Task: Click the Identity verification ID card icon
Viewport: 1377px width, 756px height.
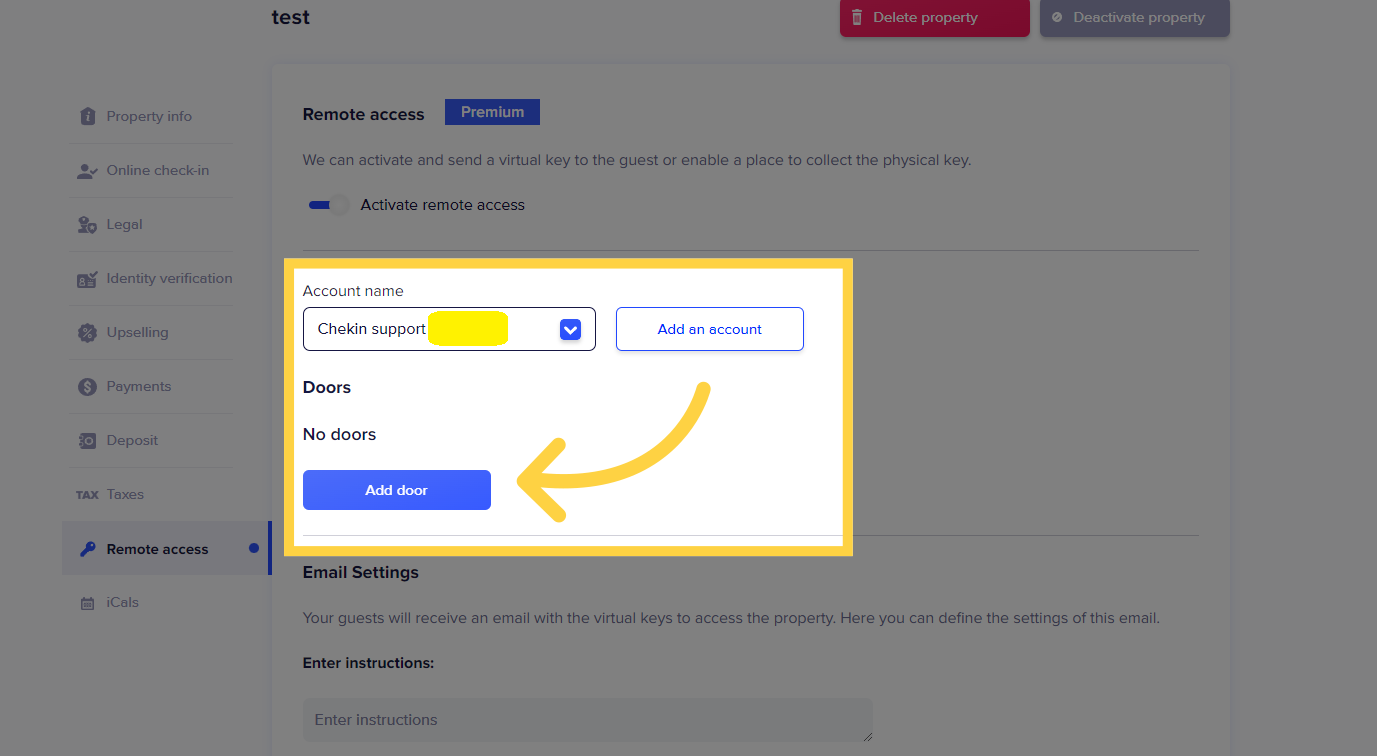Action: (87, 279)
